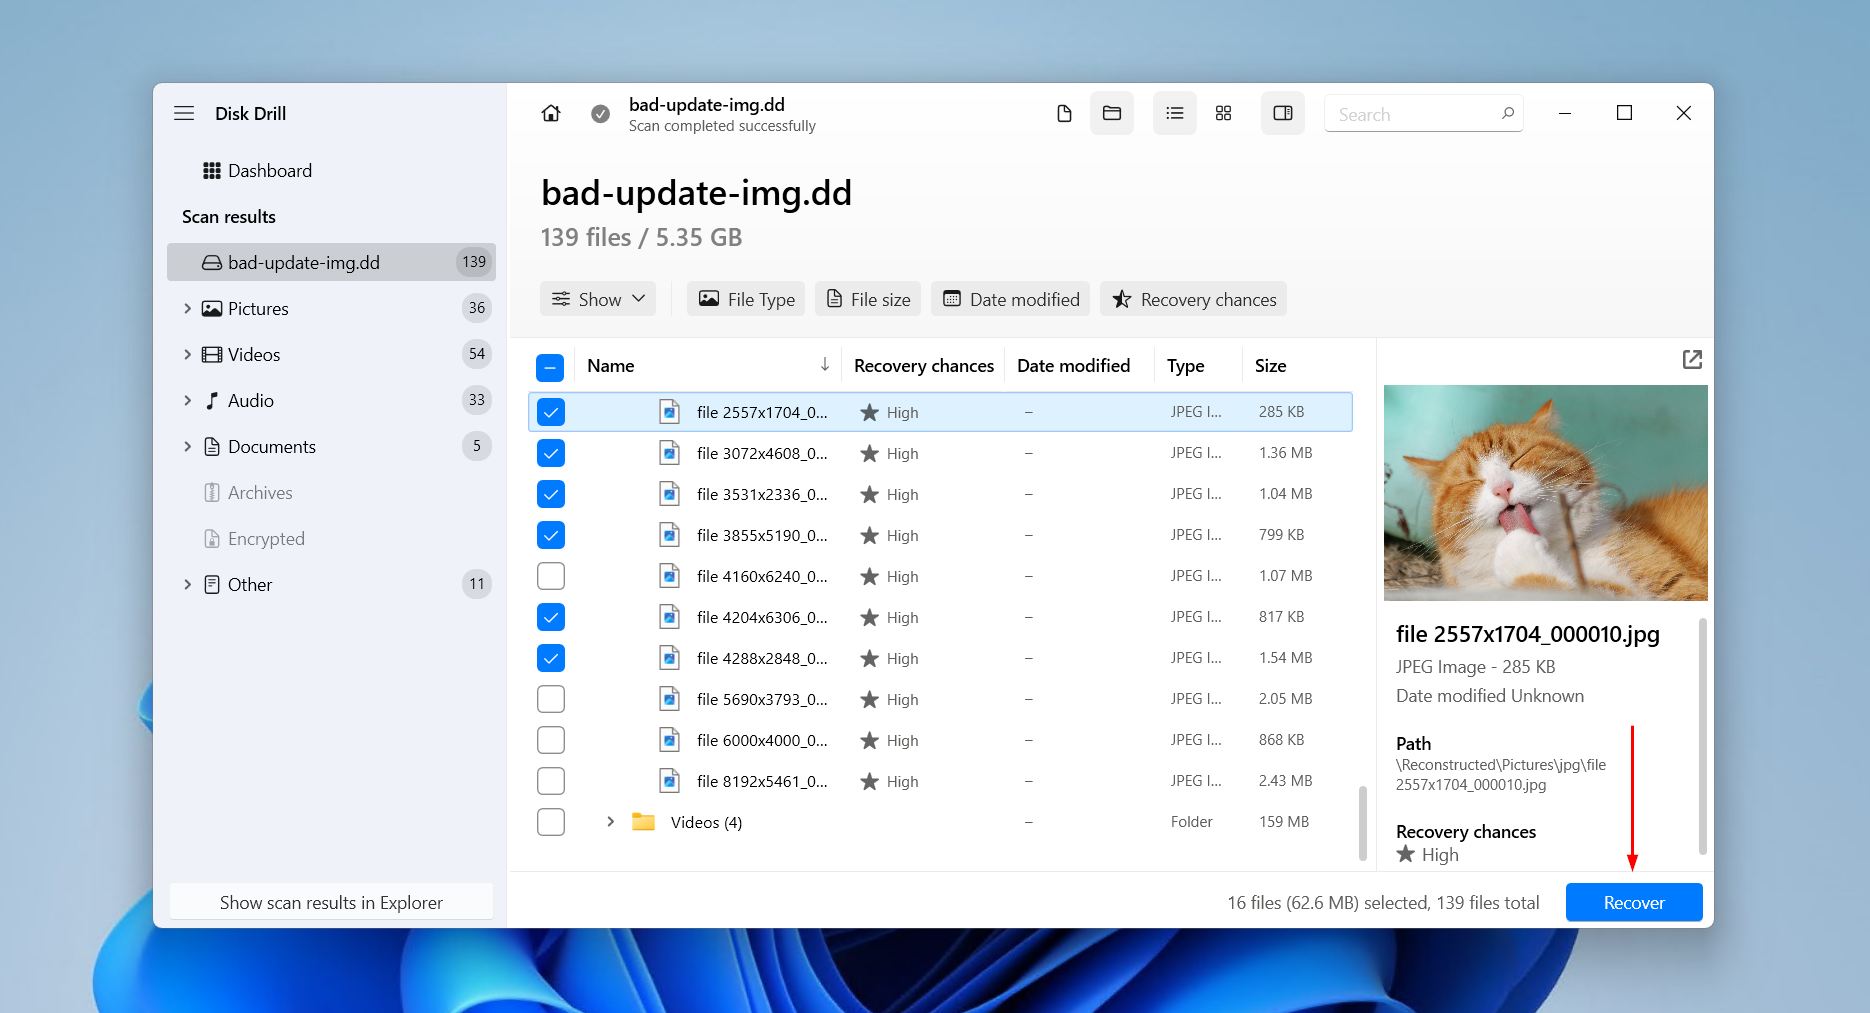Image resolution: width=1870 pixels, height=1013 pixels.
Task: Click the cat preview thumbnail
Action: click(1545, 493)
